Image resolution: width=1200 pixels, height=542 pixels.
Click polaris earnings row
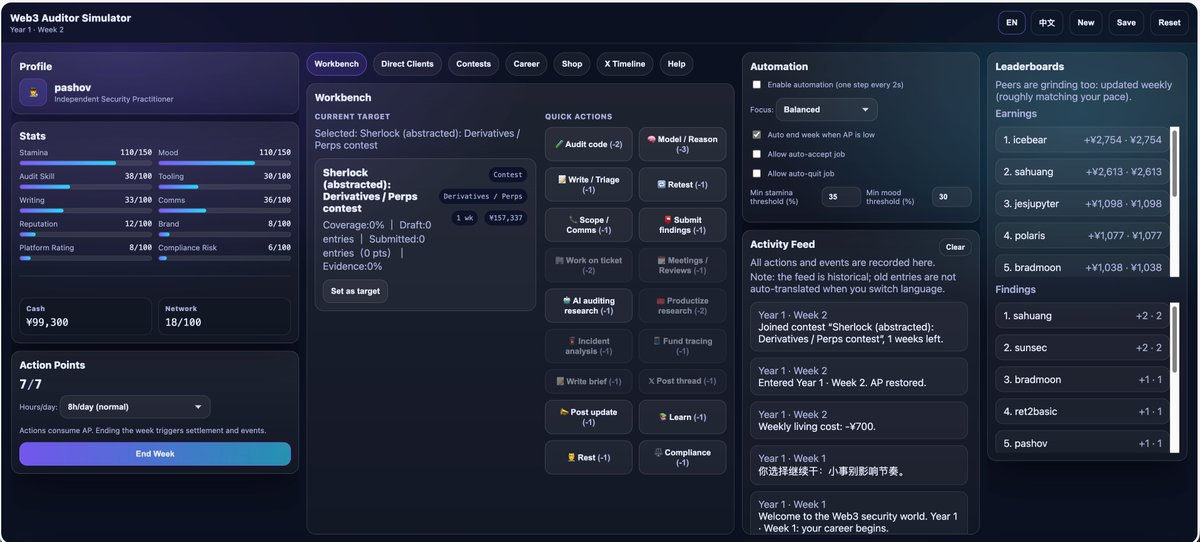[1083, 236]
